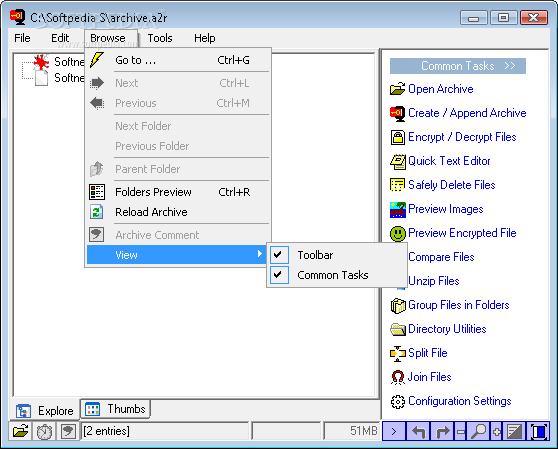Click the 51MB status field
Viewport: 558px width, 449px height.
(352, 431)
